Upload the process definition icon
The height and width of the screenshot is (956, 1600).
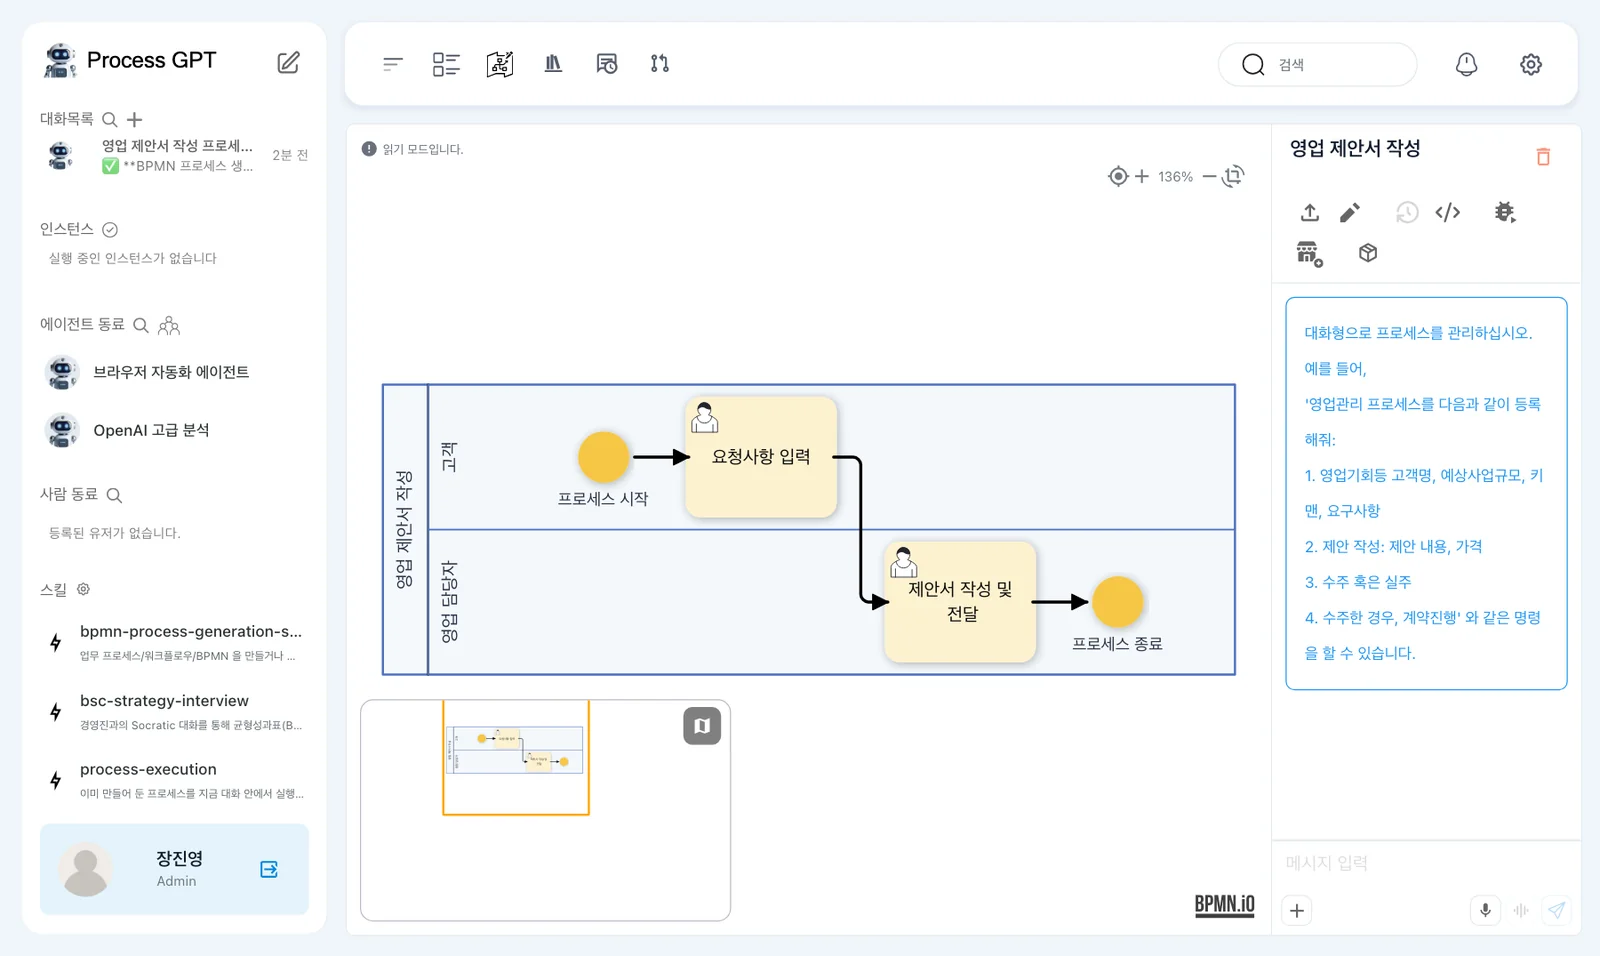(1310, 212)
